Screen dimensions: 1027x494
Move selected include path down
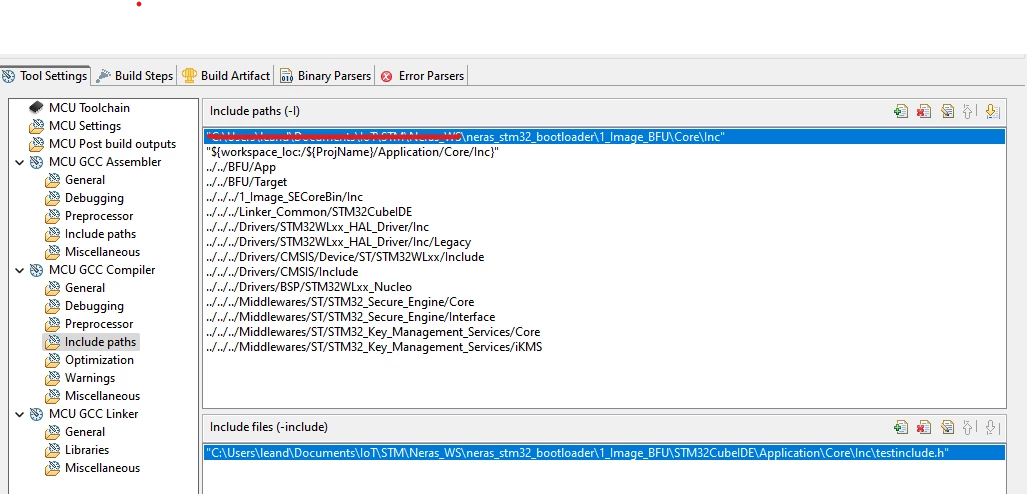(x=992, y=111)
